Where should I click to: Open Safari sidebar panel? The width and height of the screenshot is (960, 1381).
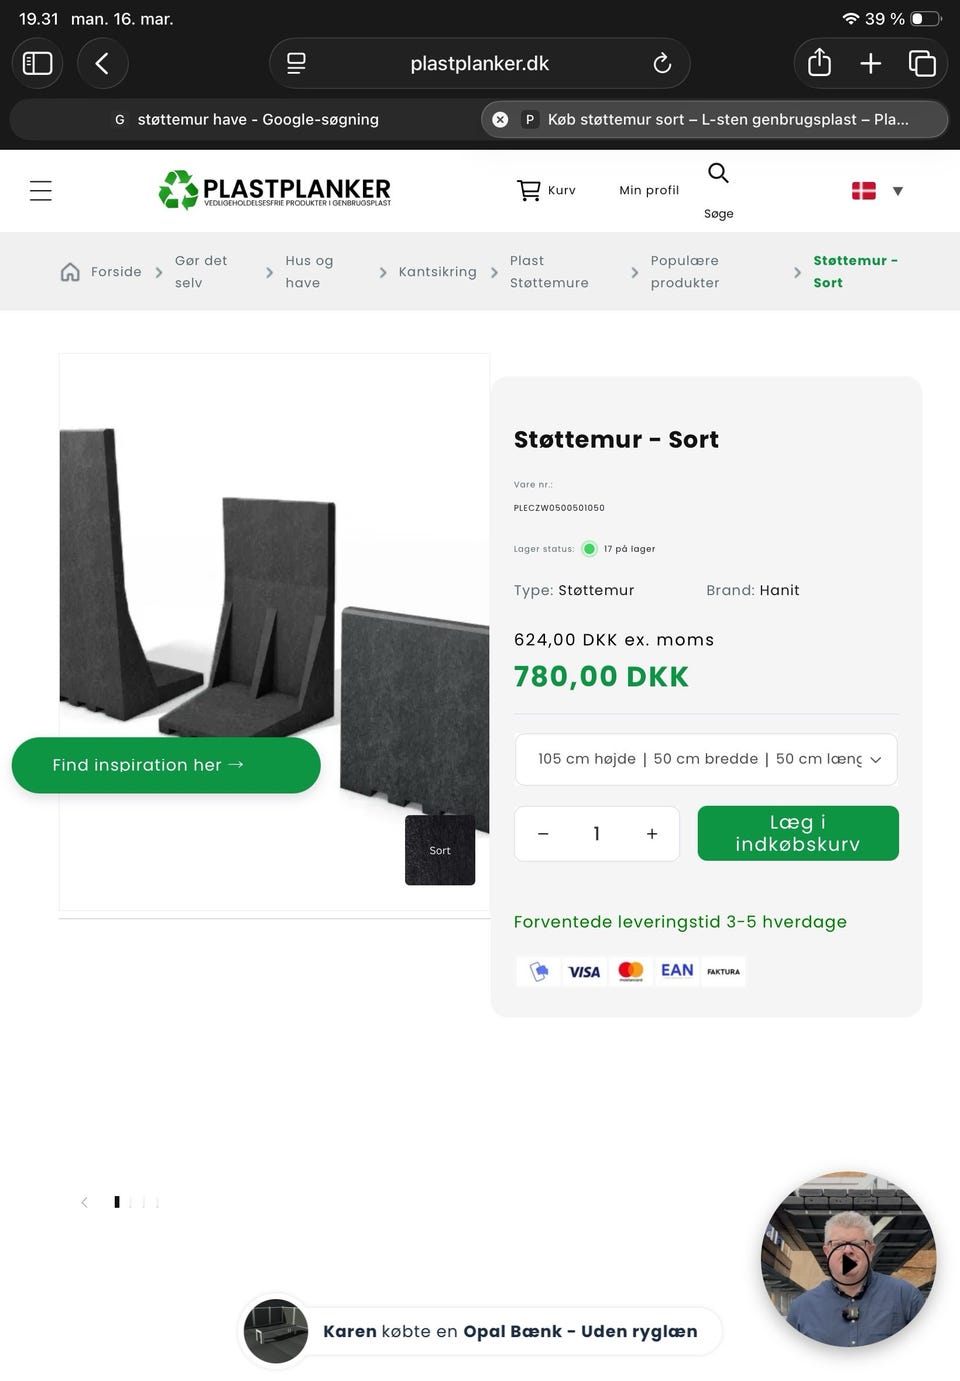(37, 63)
